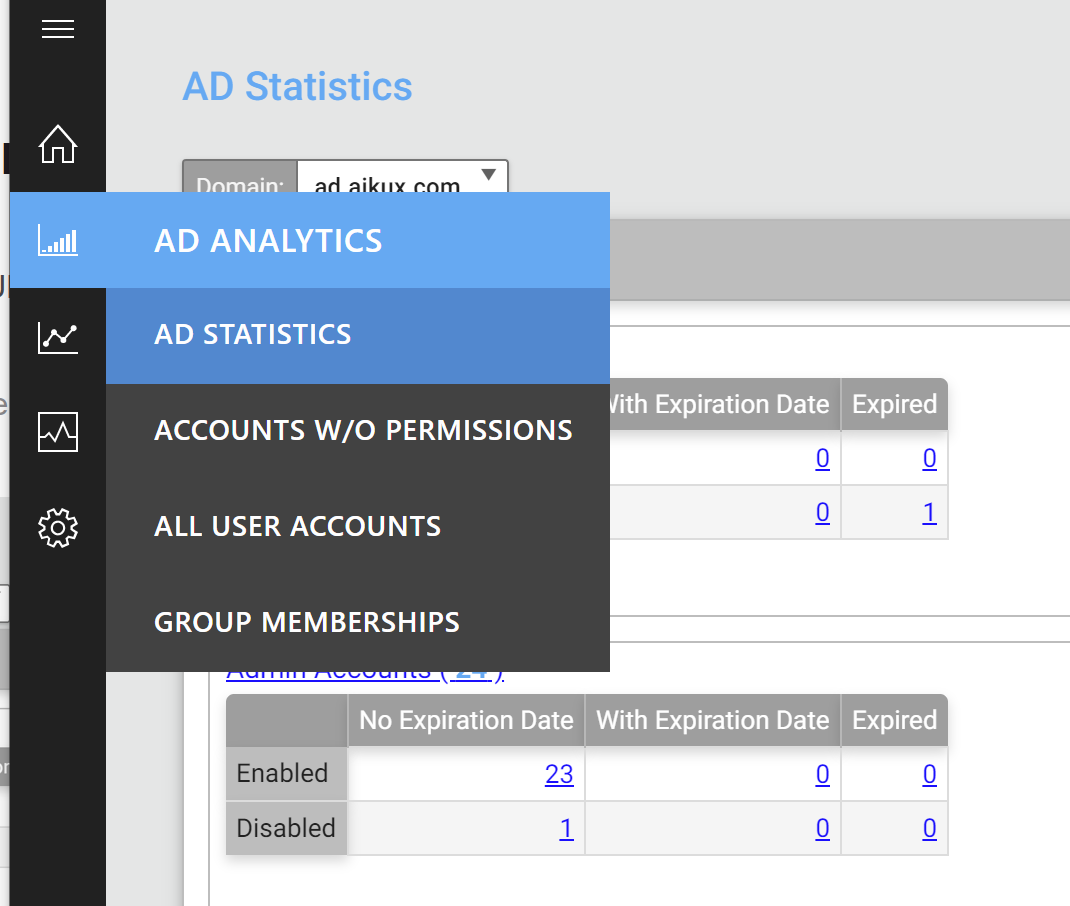Click lower table's With Expiration Date header
Image resolution: width=1070 pixels, height=906 pixels.
pos(712,720)
